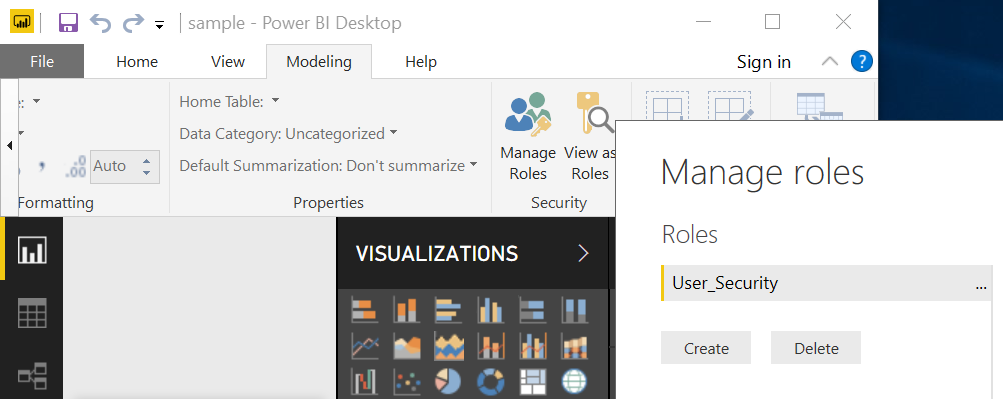The height and width of the screenshot is (399, 1003).
Task: Select Line and clustered column chart visual
Action: (532, 347)
